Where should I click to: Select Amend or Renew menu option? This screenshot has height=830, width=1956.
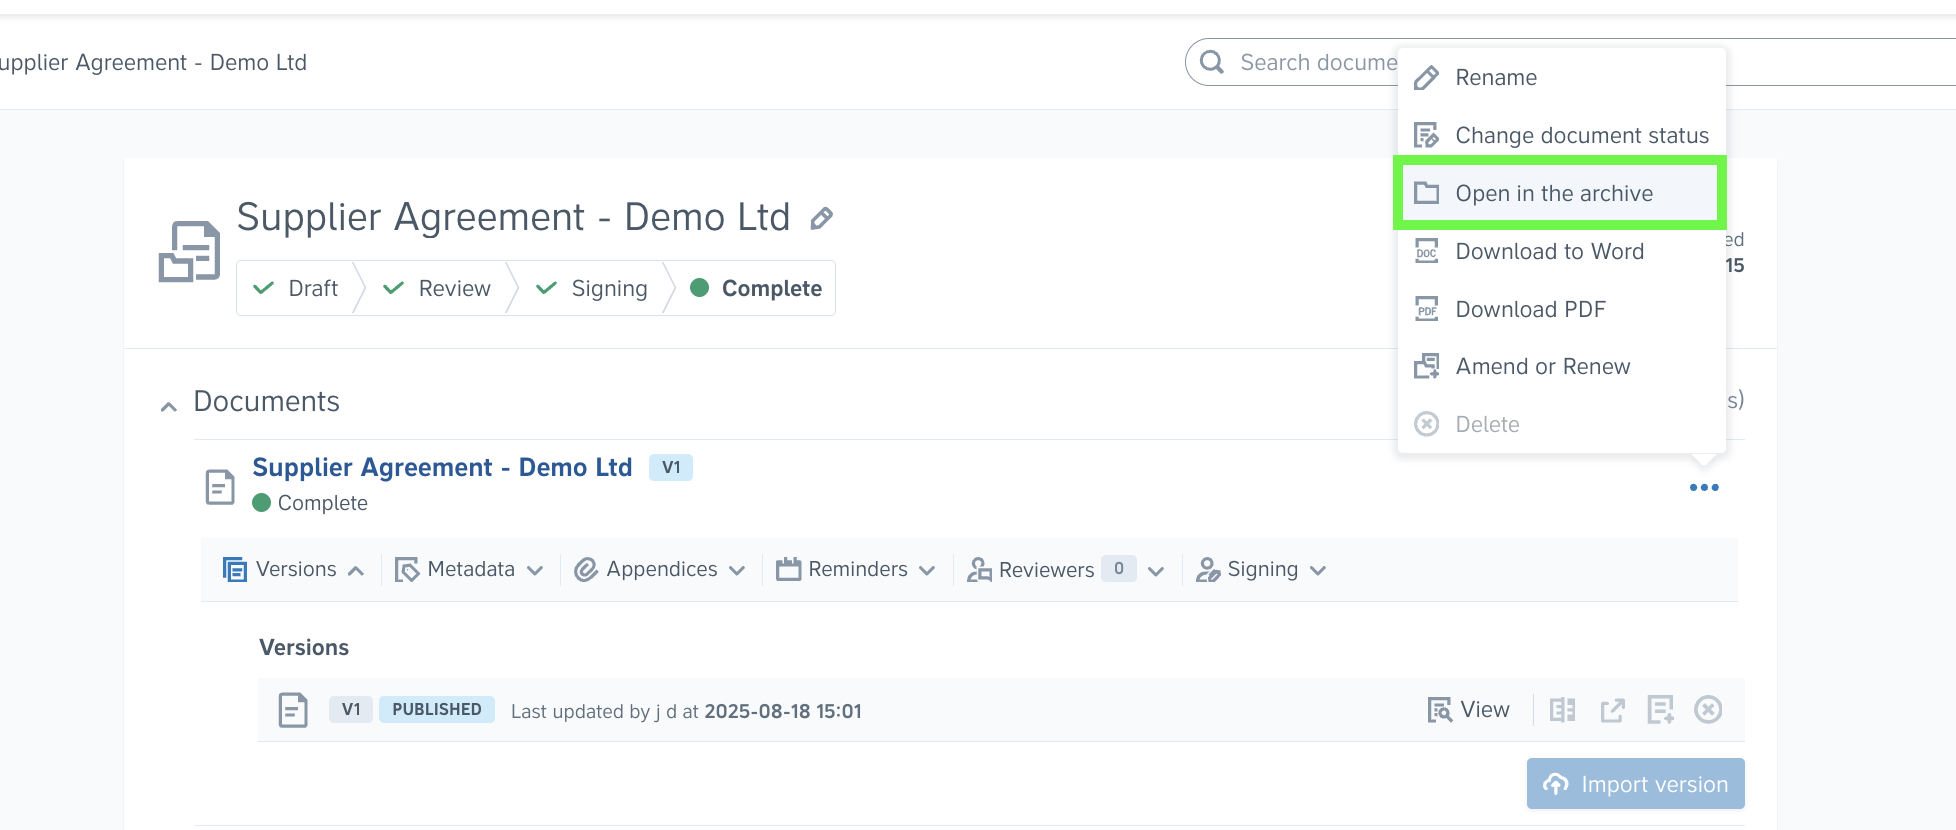tap(1542, 367)
